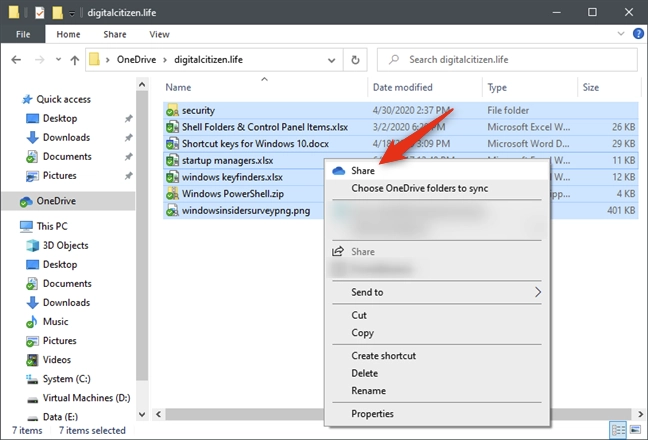Go up one folder level arrow
This screenshot has width=648, height=440.
(x=75, y=60)
